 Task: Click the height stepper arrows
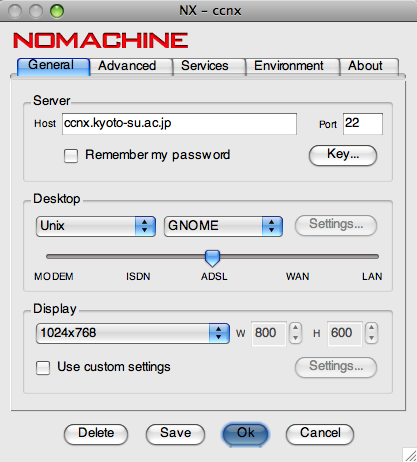click(x=371, y=333)
